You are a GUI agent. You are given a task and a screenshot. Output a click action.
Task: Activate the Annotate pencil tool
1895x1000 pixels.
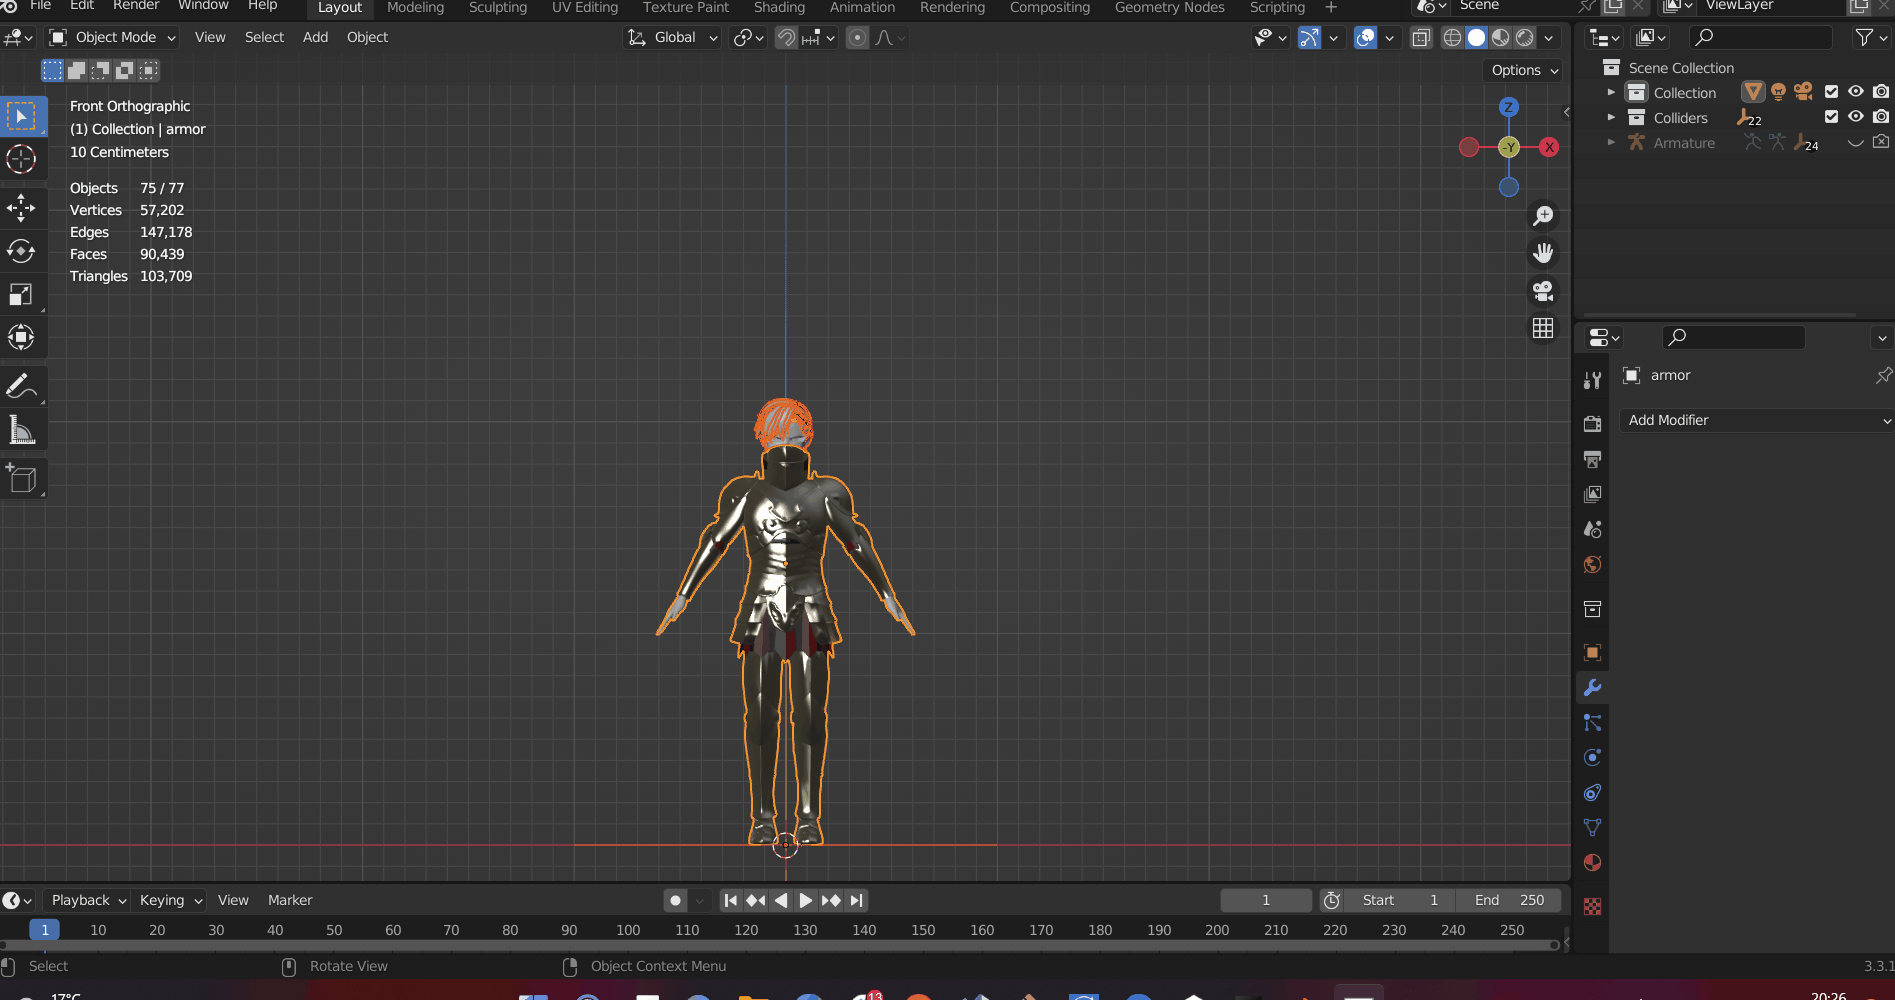[x=21, y=386]
